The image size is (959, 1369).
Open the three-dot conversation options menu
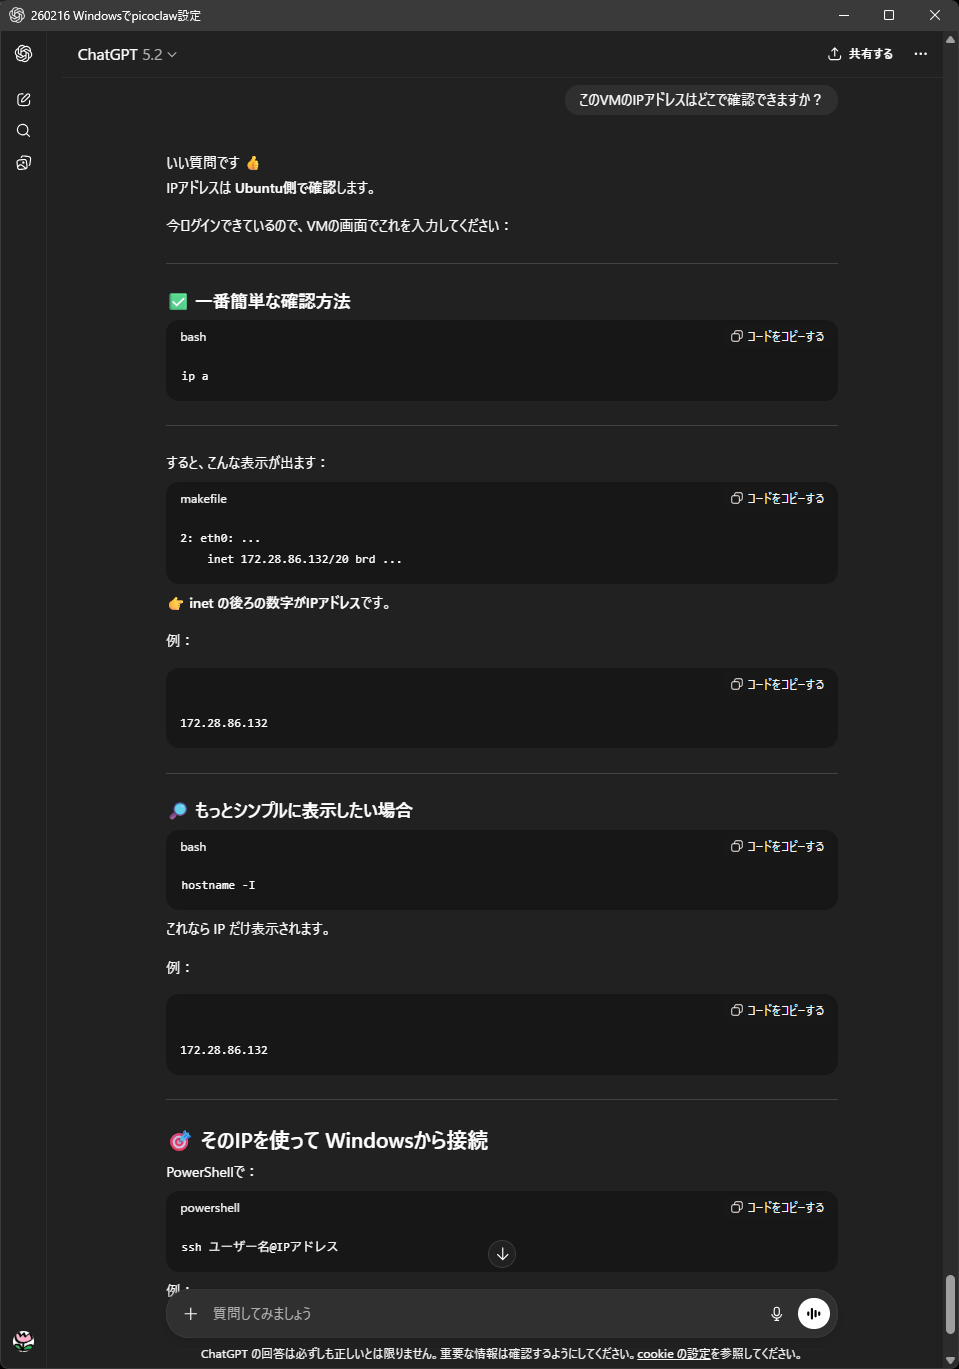[921, 54]
